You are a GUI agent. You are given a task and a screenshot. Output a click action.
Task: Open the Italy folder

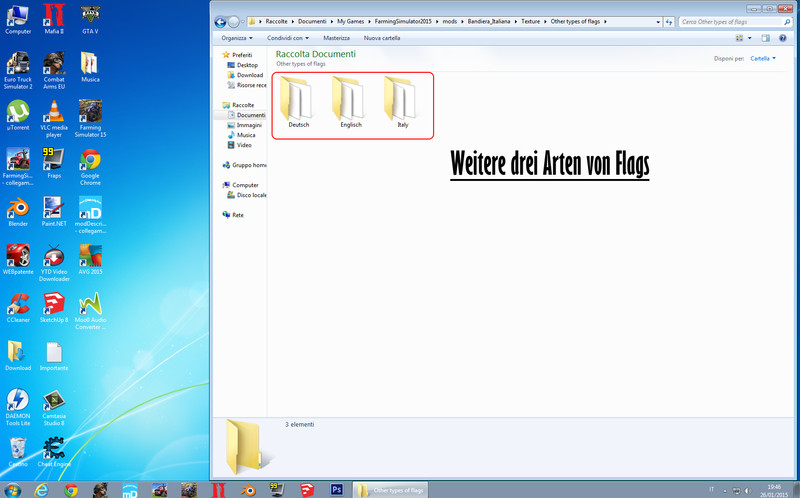(x=402, y=101)
